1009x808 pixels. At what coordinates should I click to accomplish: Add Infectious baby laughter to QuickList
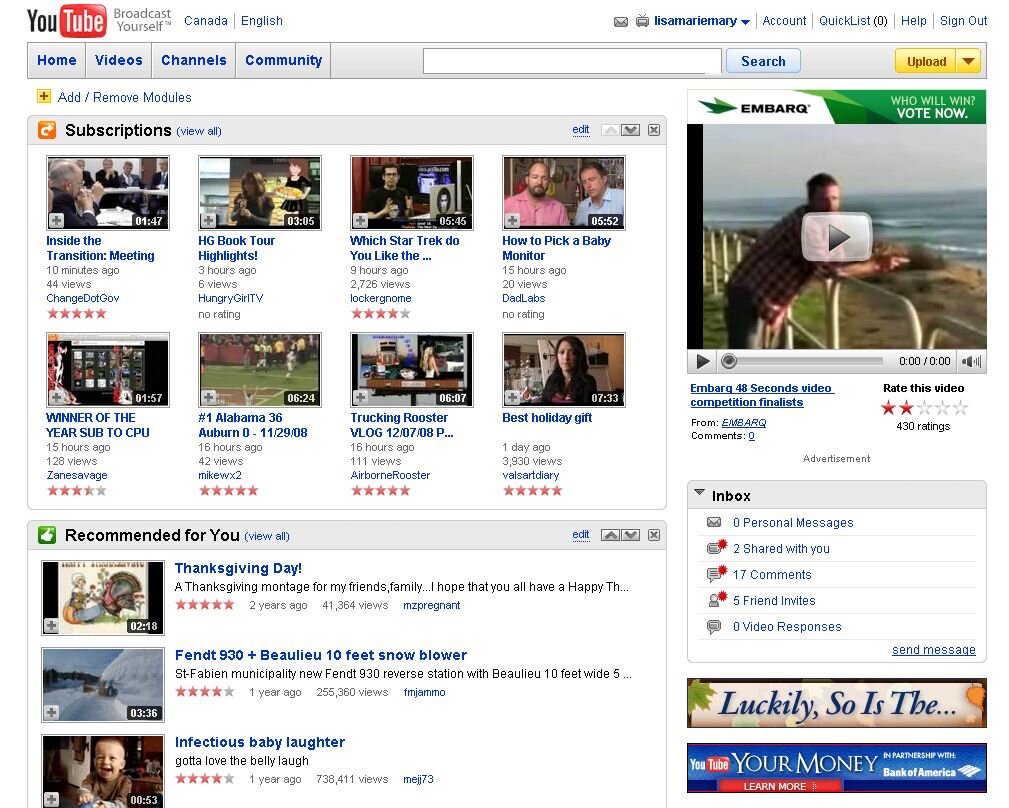[51, 800]
